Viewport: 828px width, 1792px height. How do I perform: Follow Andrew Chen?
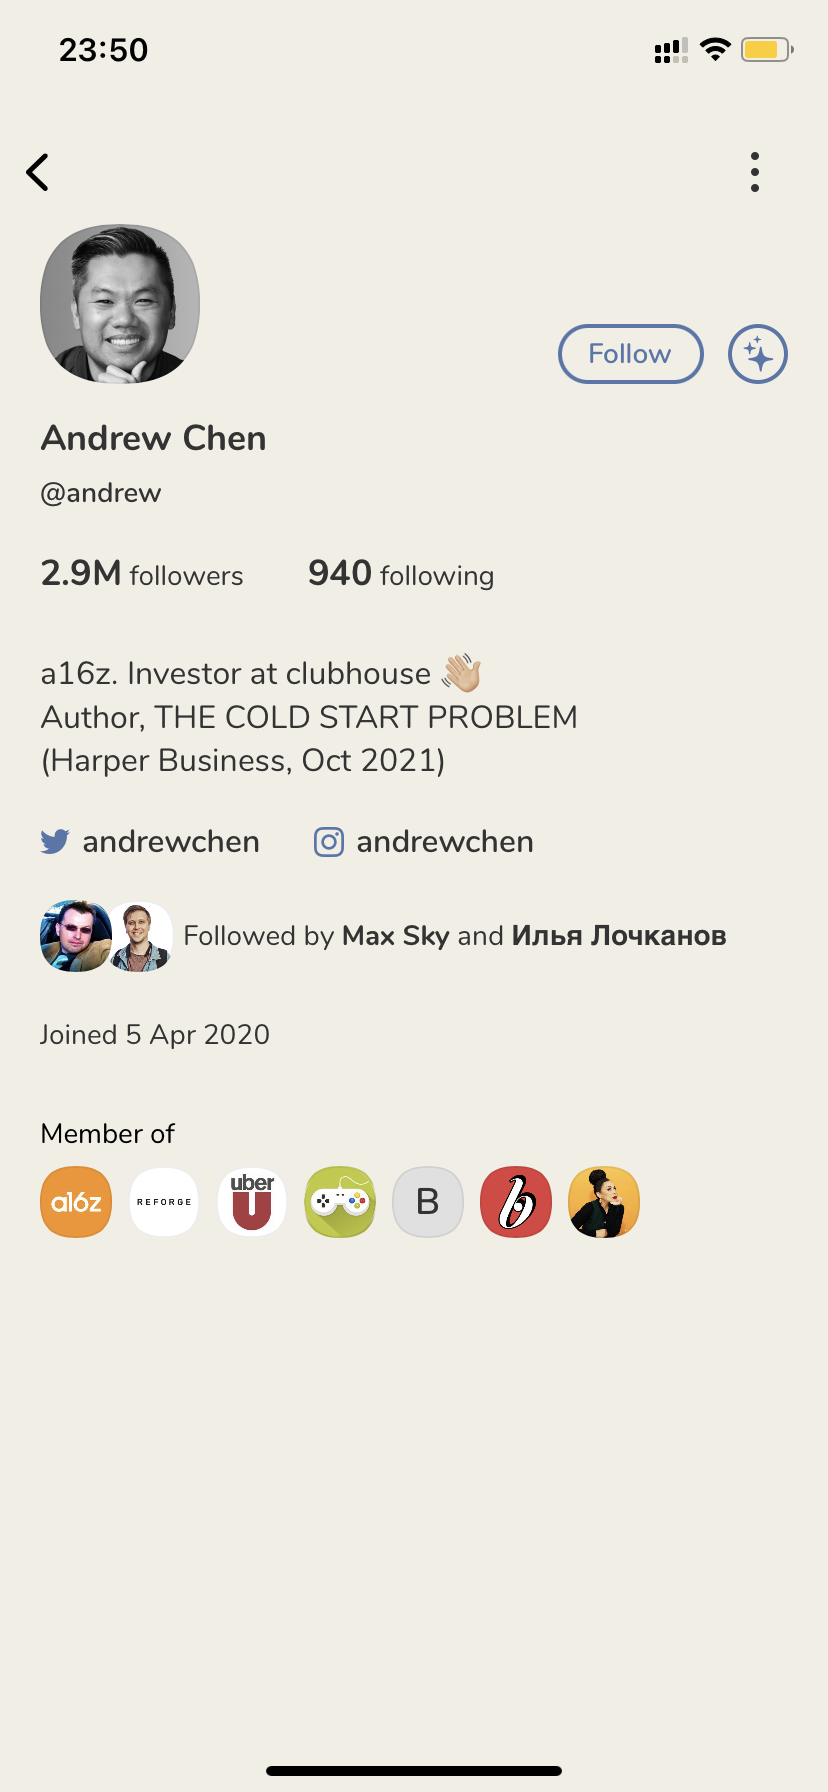pos(630,354)
